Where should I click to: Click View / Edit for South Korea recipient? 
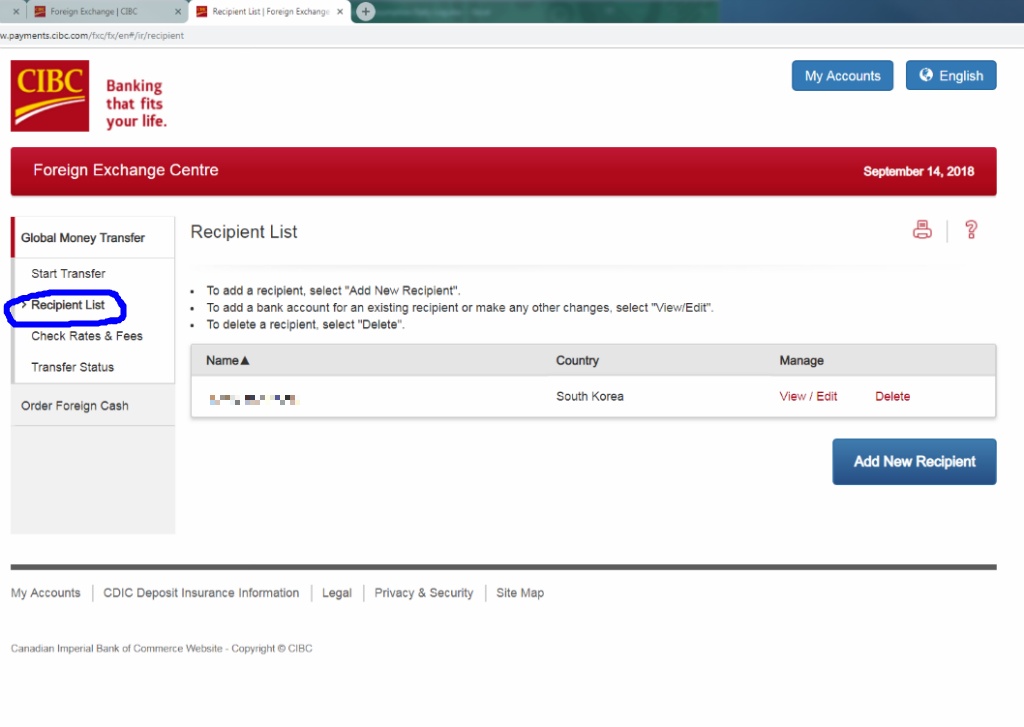(808, 396)
